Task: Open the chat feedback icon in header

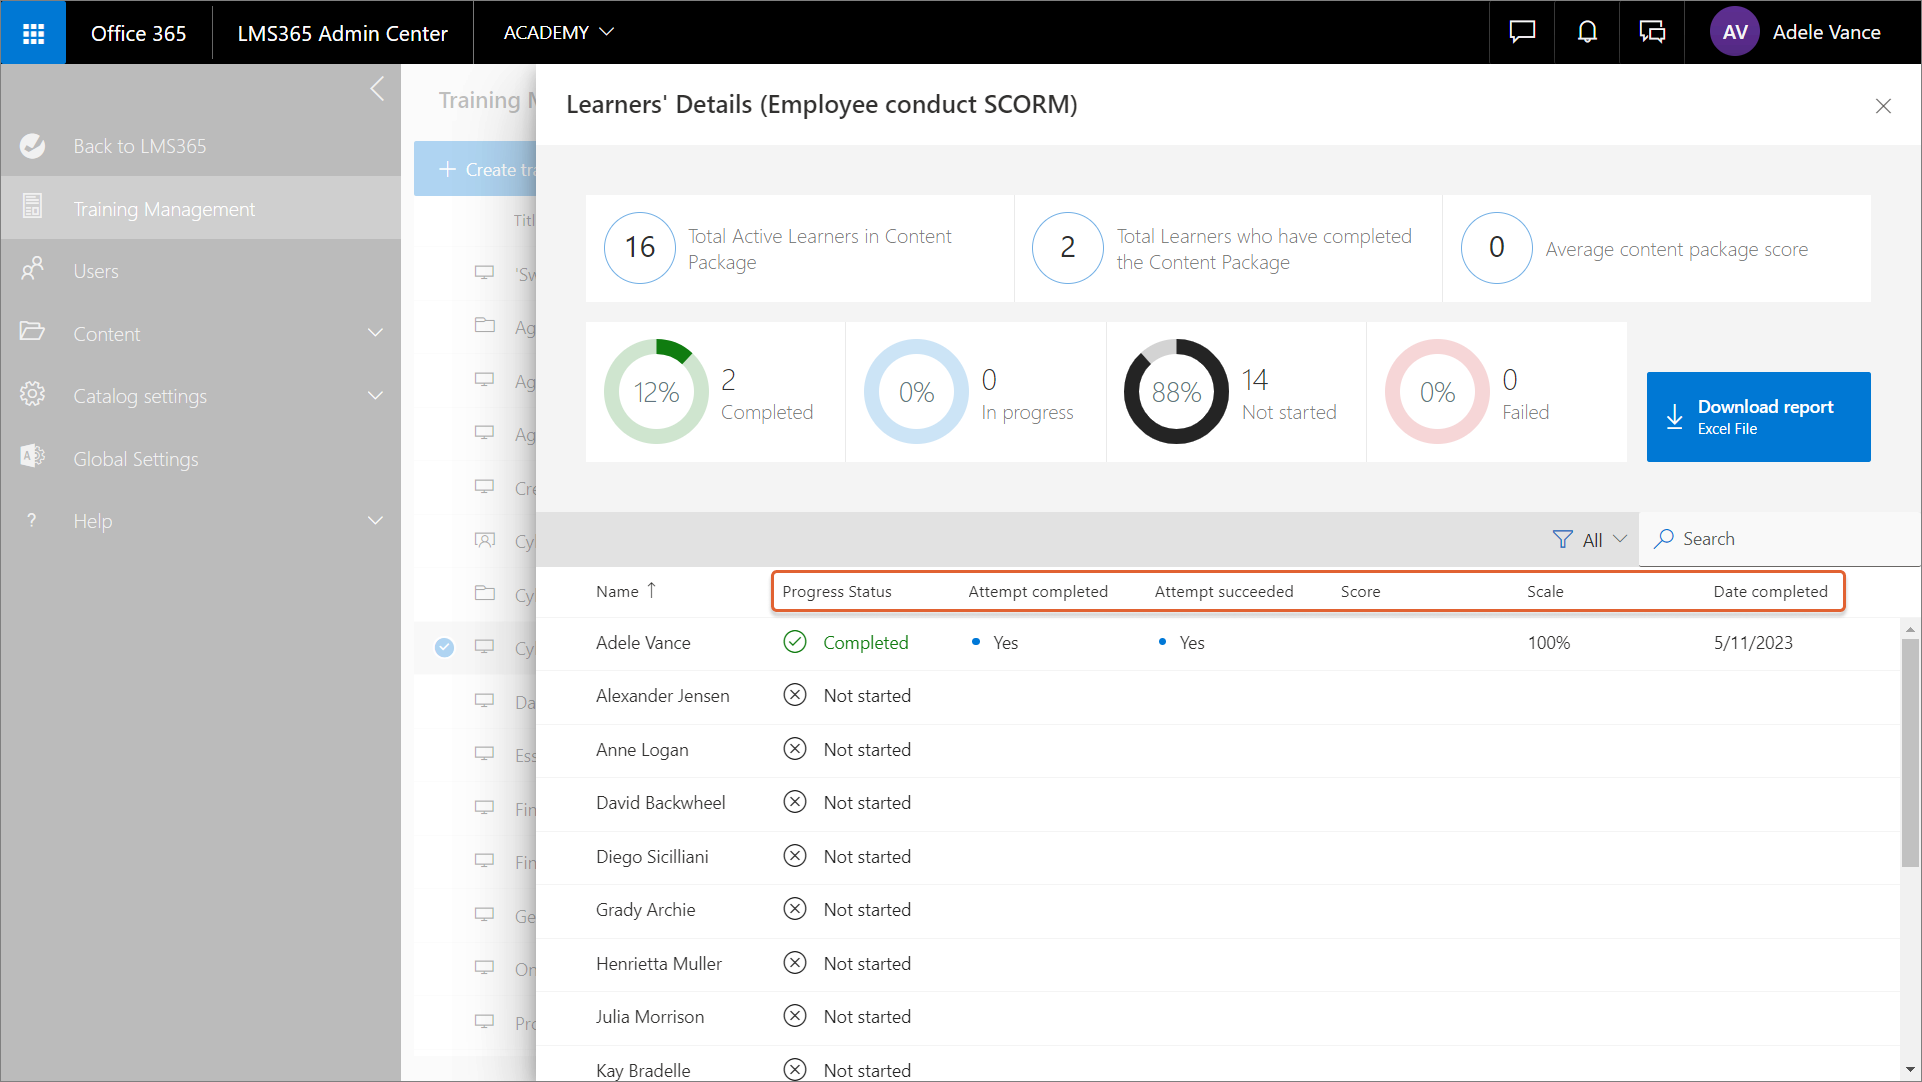Action: click(x=1522, y=32)
